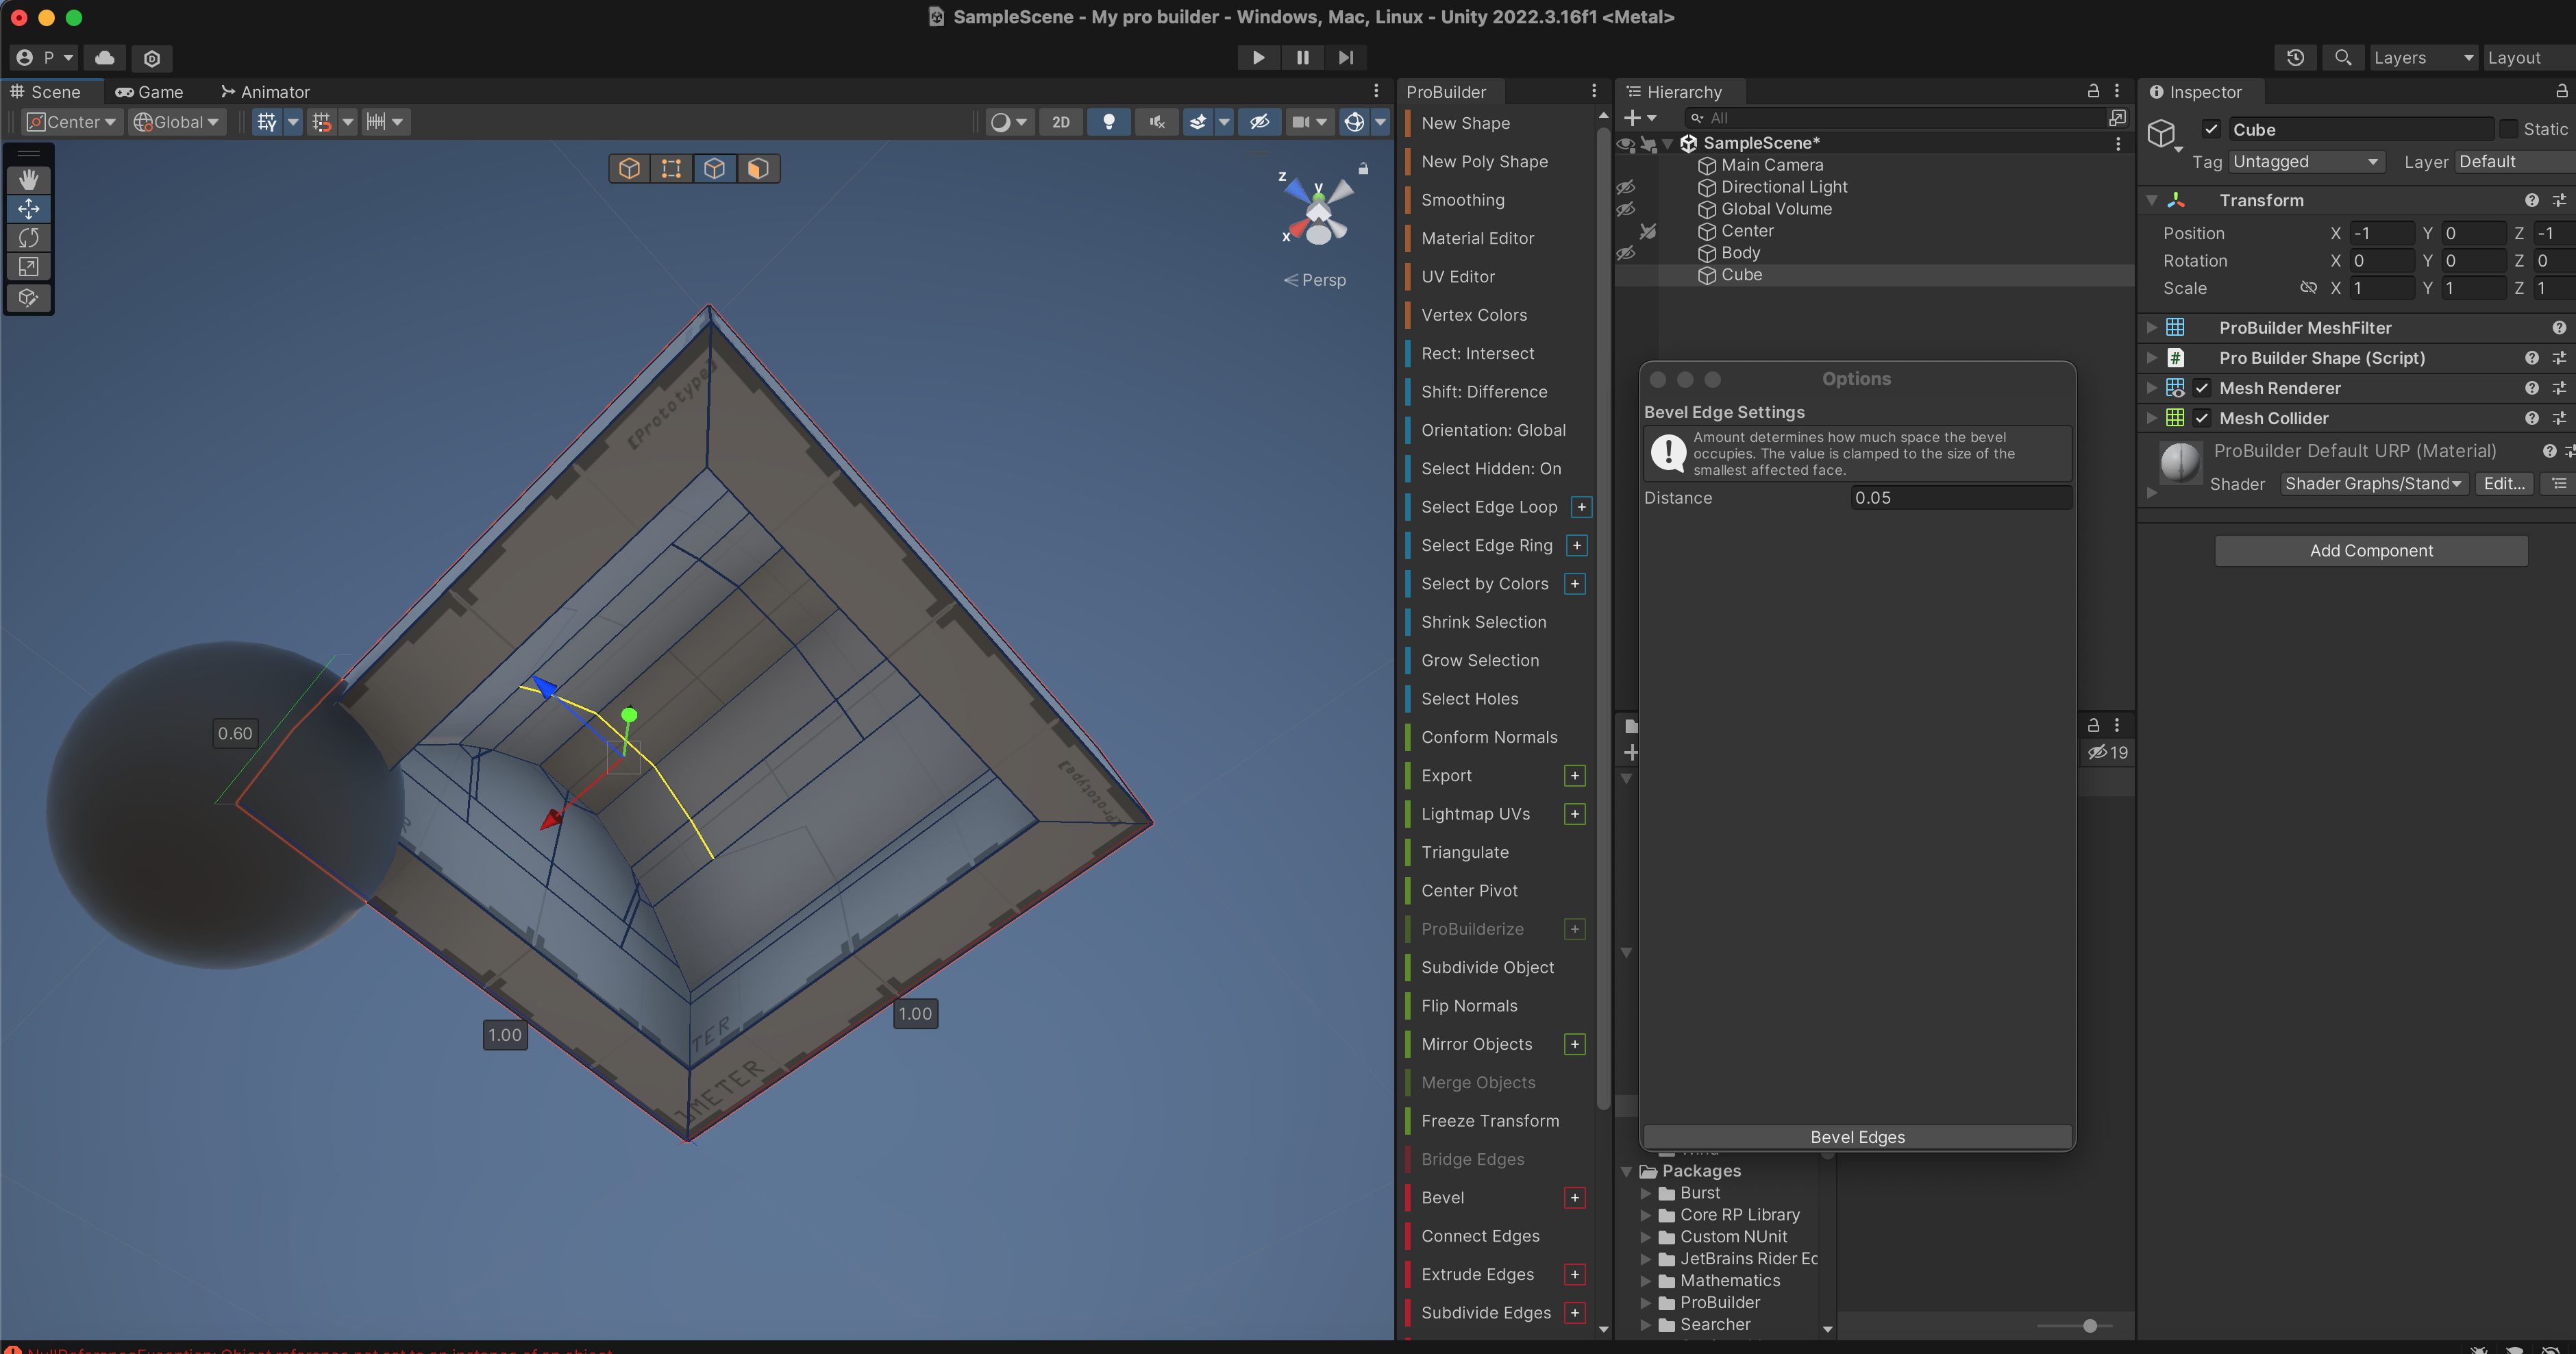
Task: Switch to ProBuilder edge selection mode
Action: [x=714, y=168]
